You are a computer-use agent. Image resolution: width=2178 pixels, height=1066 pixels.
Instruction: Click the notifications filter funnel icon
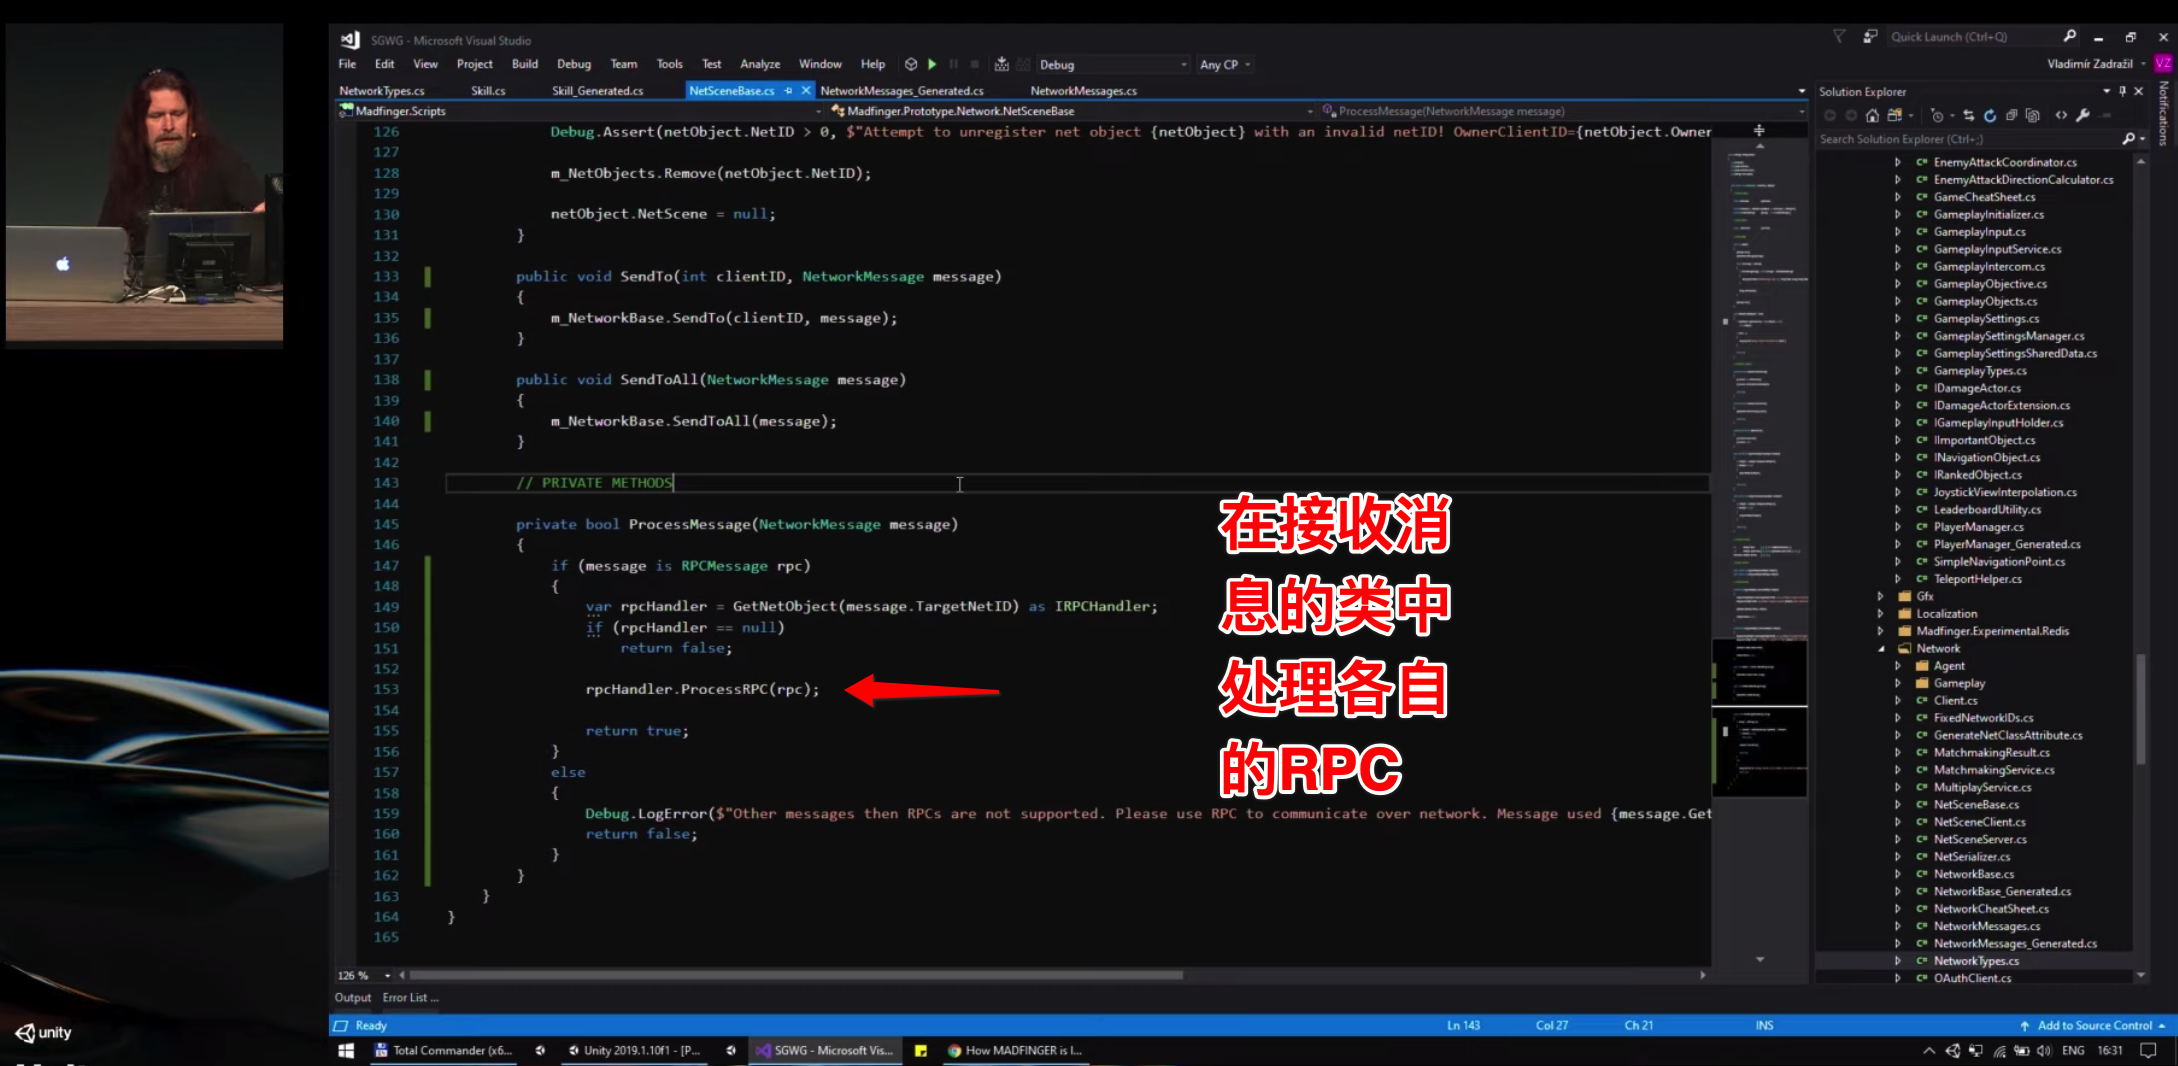(x=1839, y=36)
